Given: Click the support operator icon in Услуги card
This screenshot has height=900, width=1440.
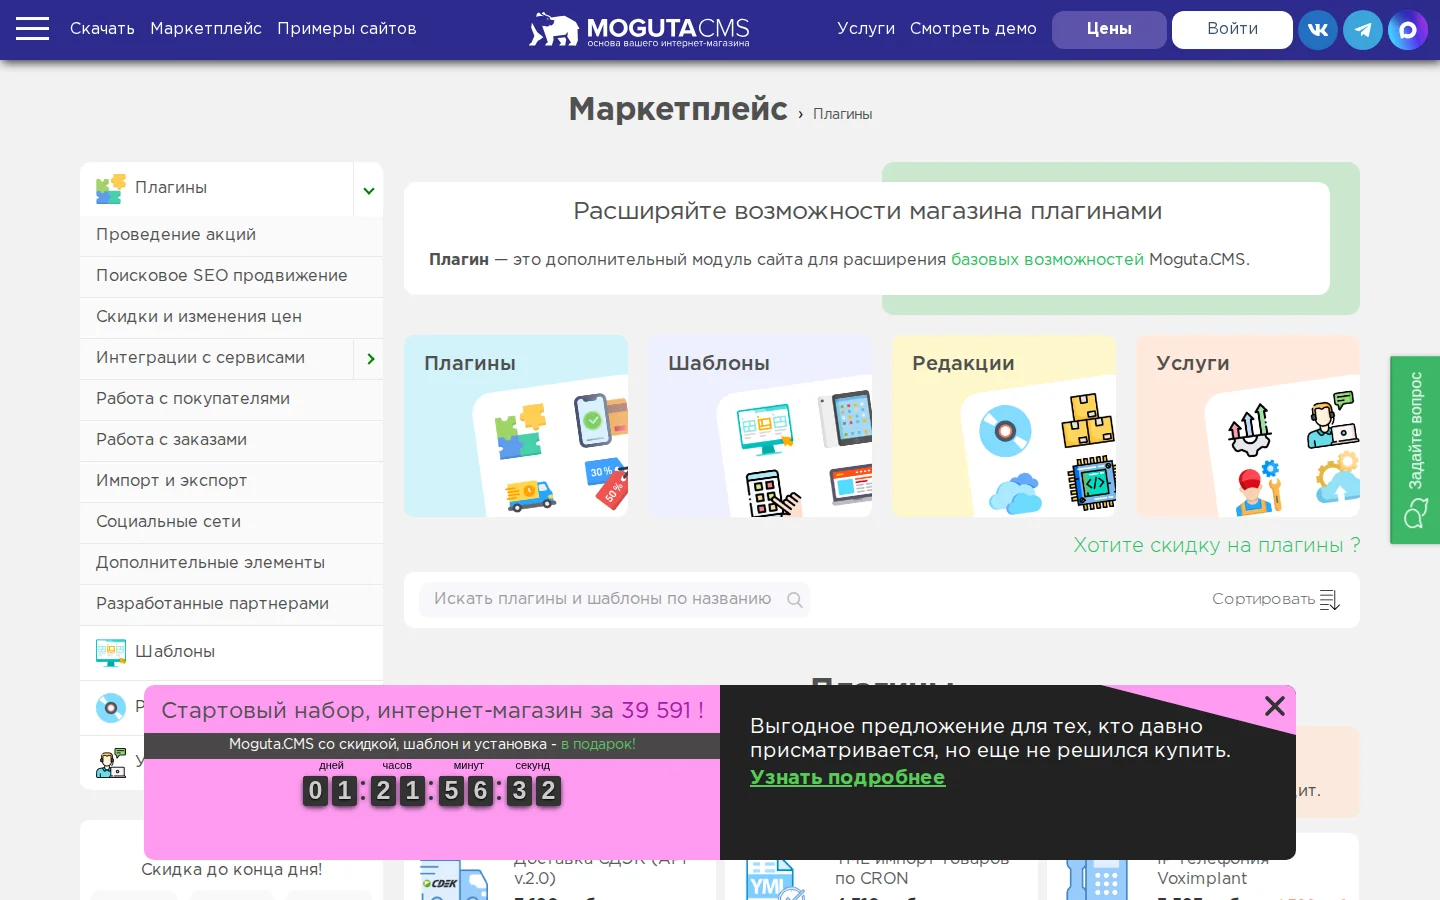Looking at the screenshot, I should coord(1333,420).
